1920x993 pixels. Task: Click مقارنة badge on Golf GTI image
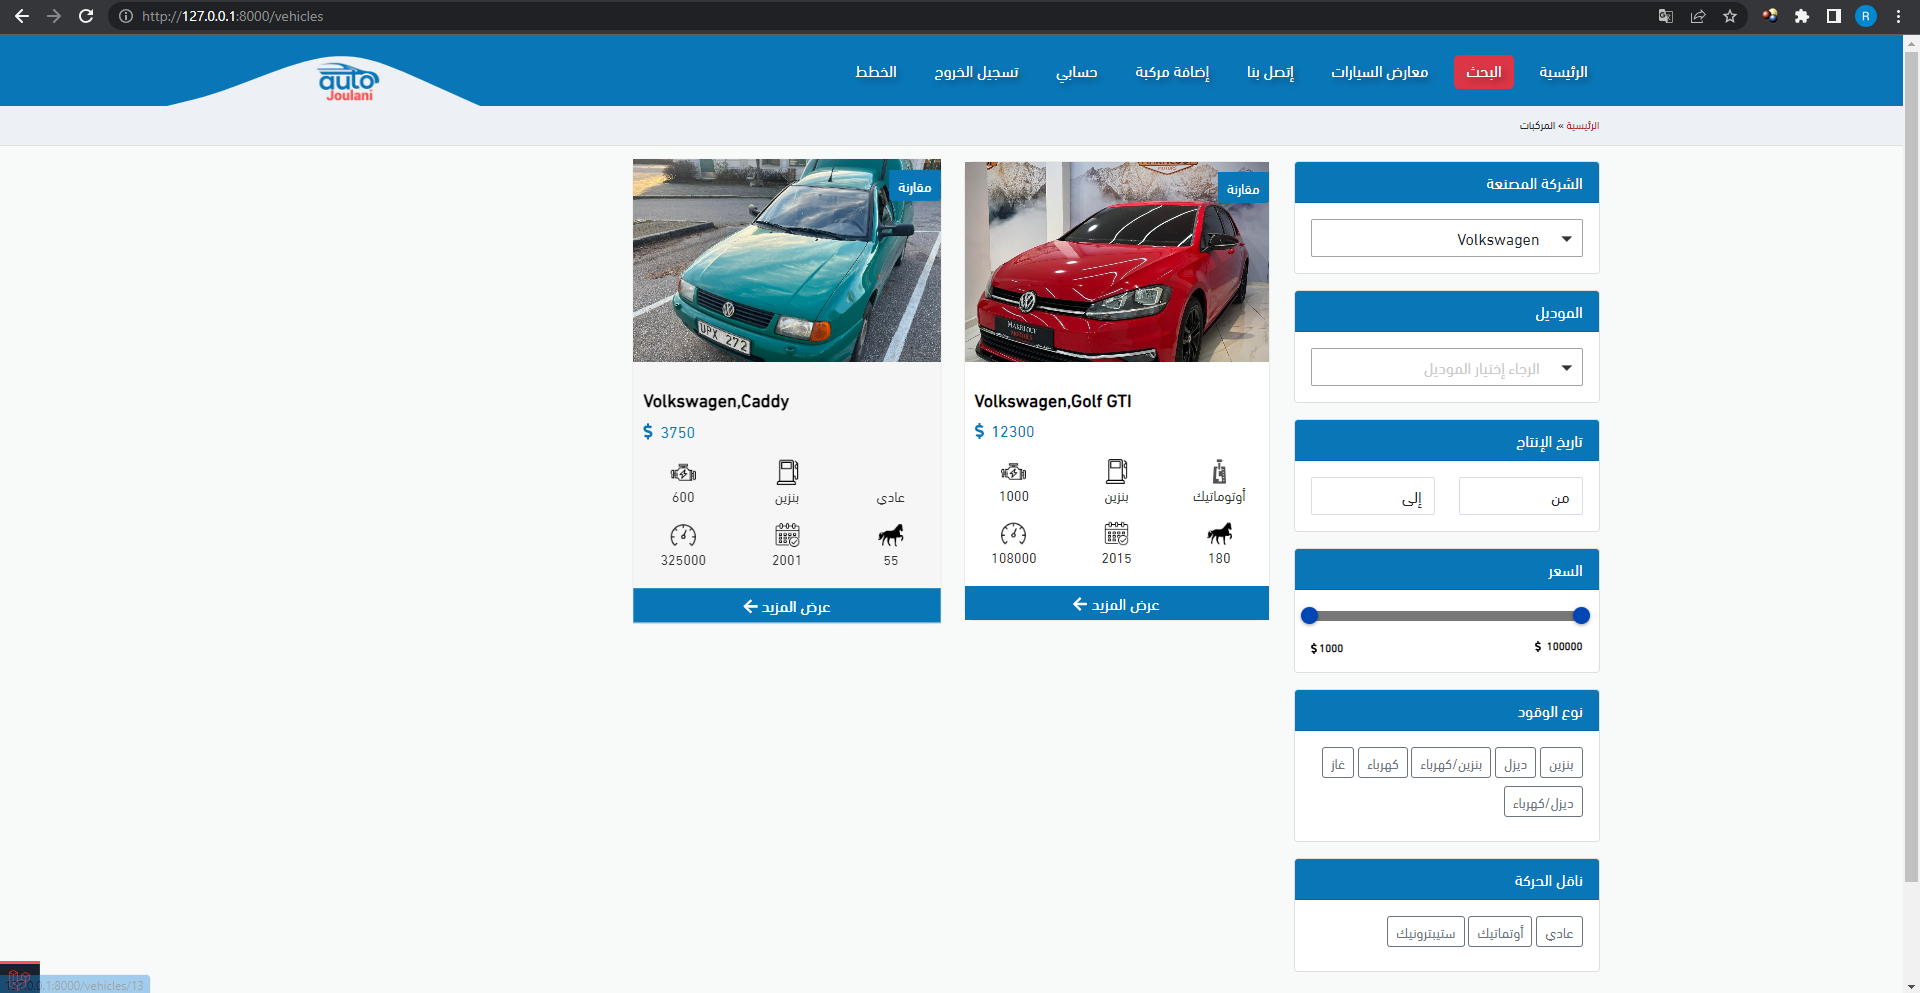[x=1243, y=189]
